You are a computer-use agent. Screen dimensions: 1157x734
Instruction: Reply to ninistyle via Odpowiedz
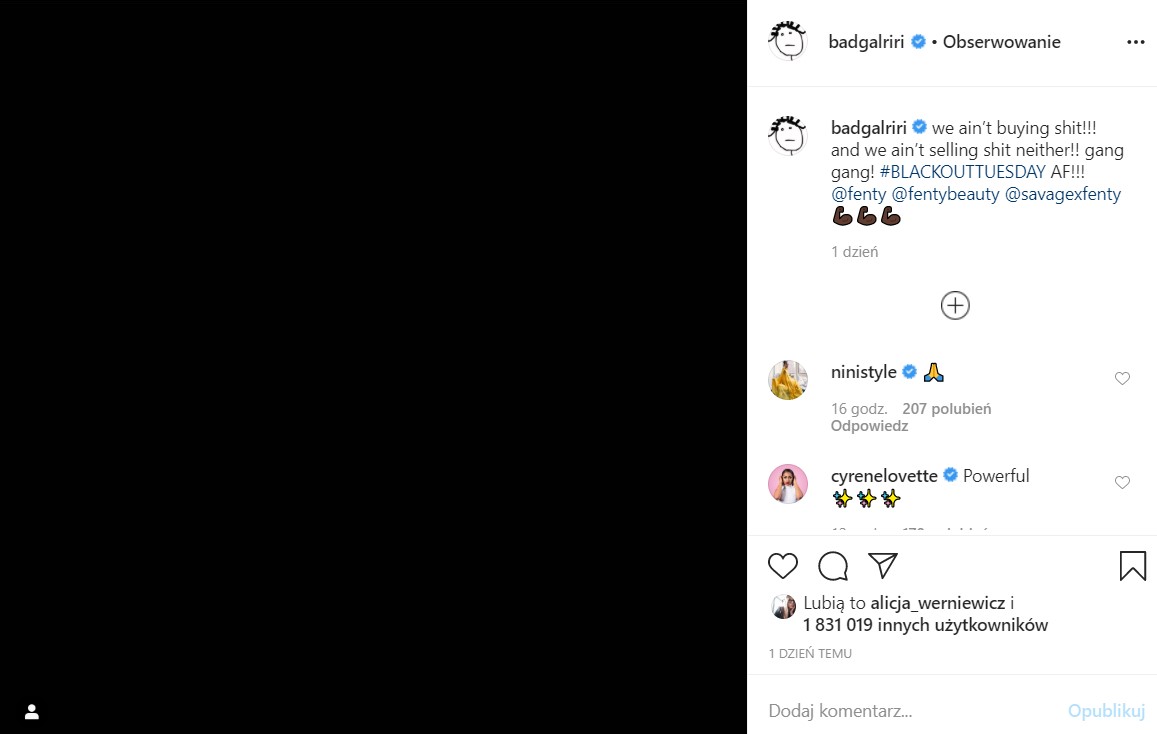pos(869,426)
